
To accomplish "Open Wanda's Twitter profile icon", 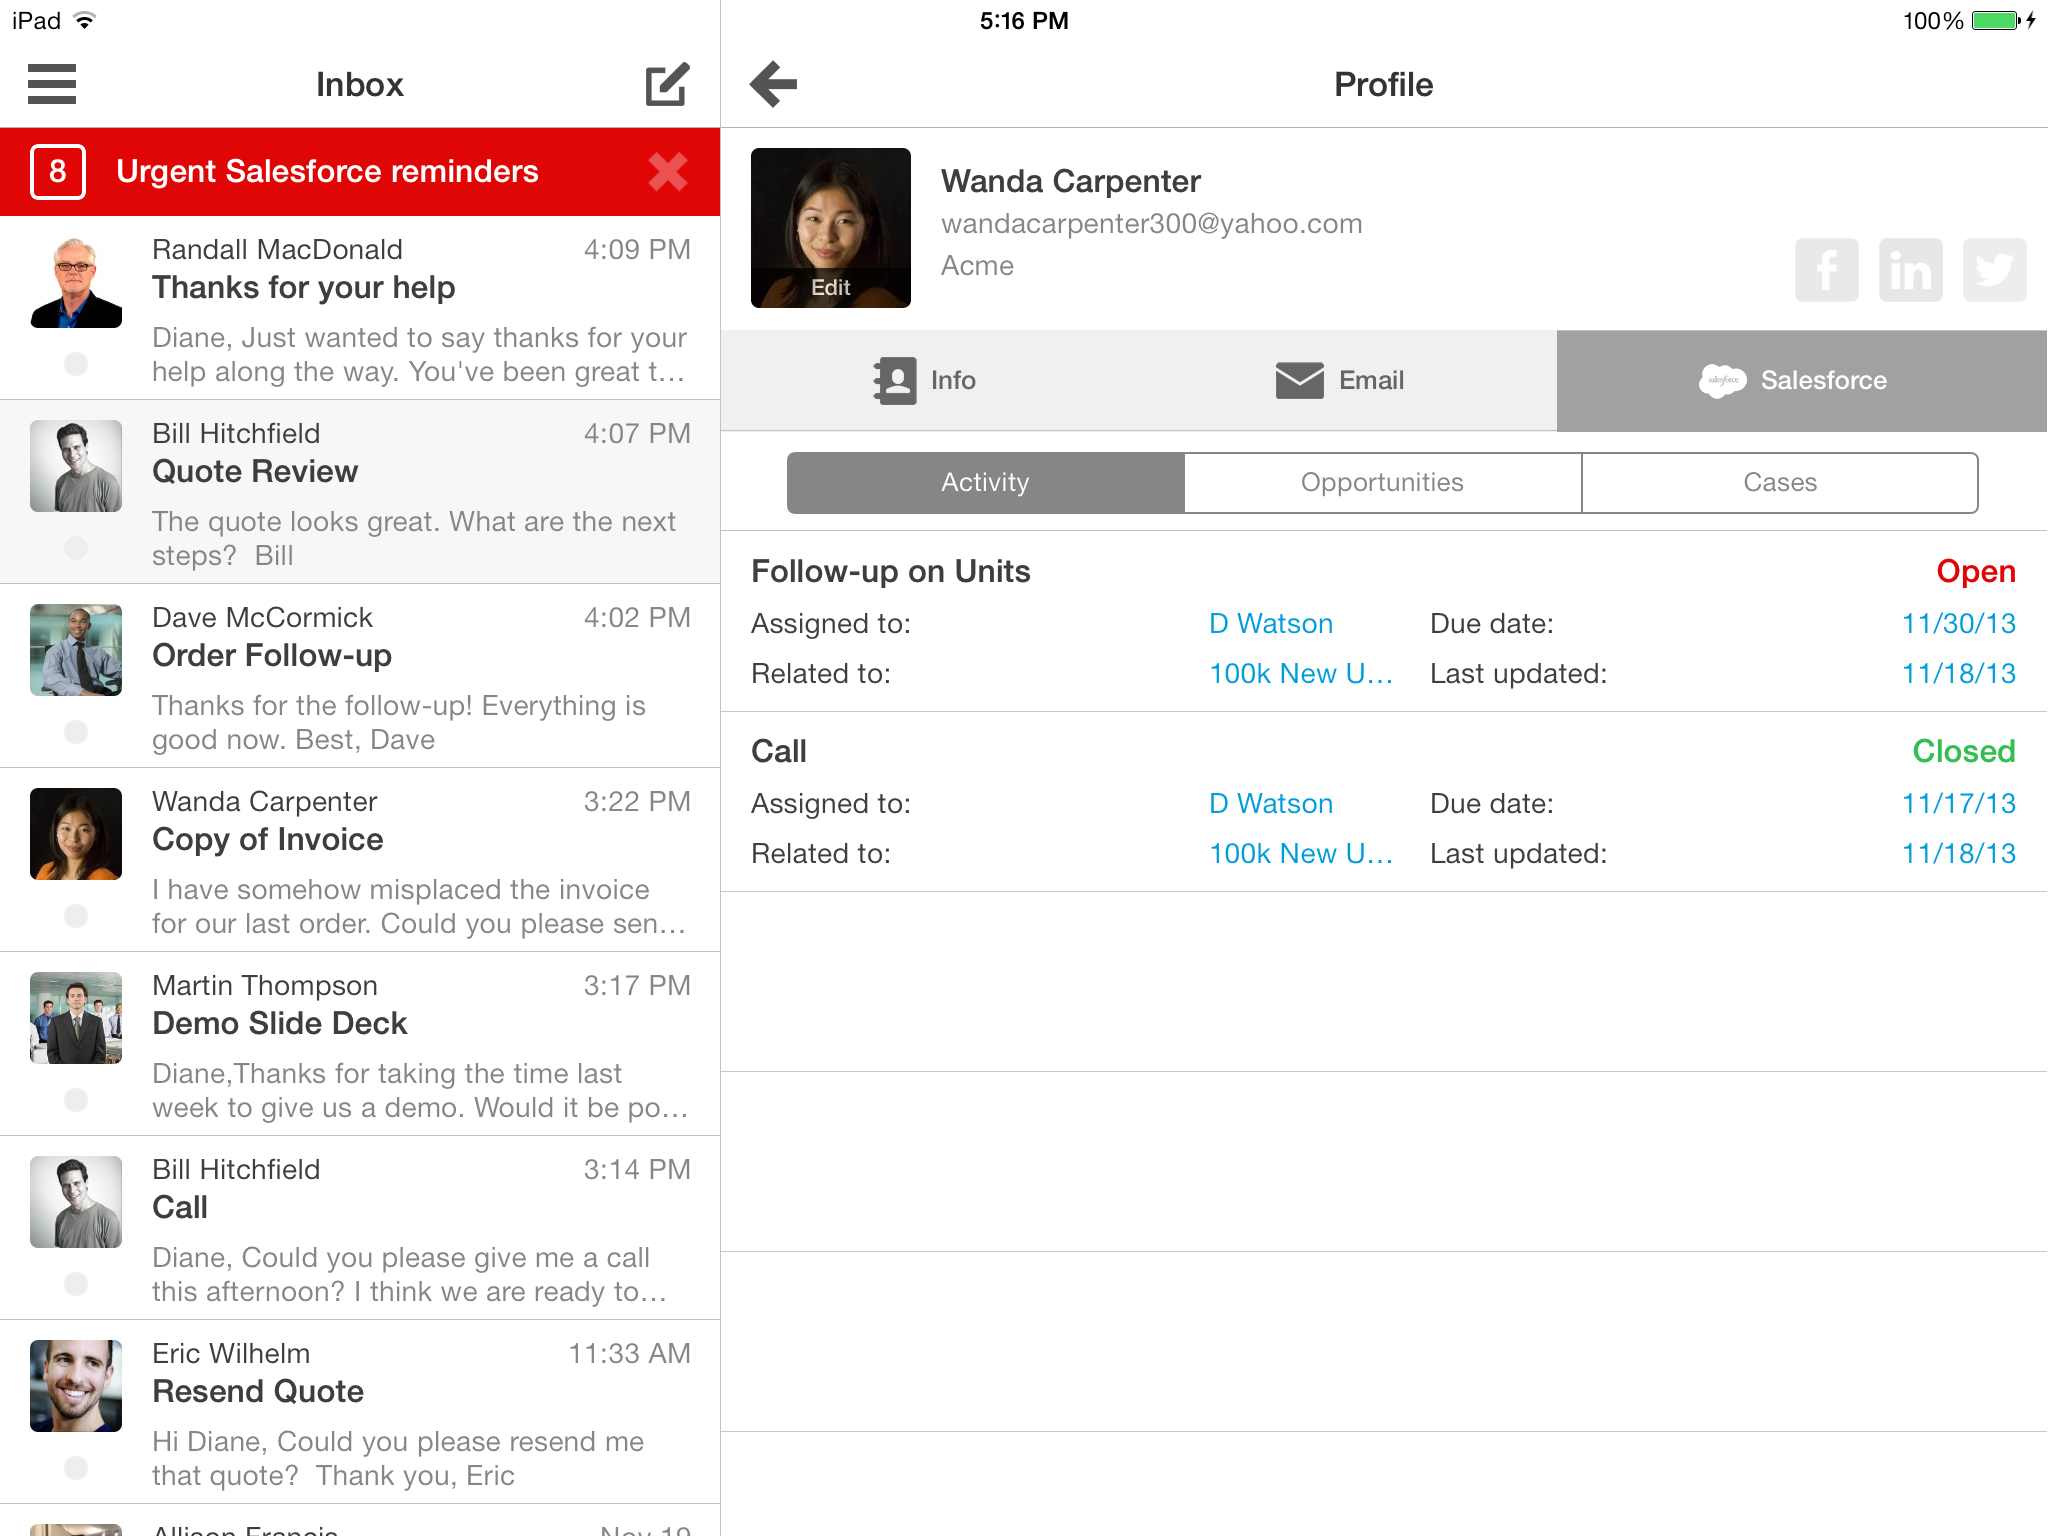I will coord(1994,270).
